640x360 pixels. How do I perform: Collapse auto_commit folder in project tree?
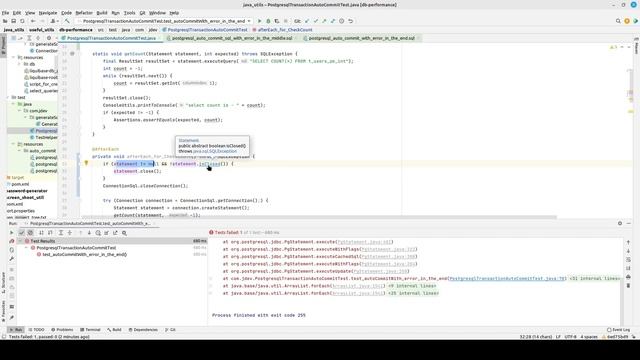pyautogui.click(x=19, y=151)
